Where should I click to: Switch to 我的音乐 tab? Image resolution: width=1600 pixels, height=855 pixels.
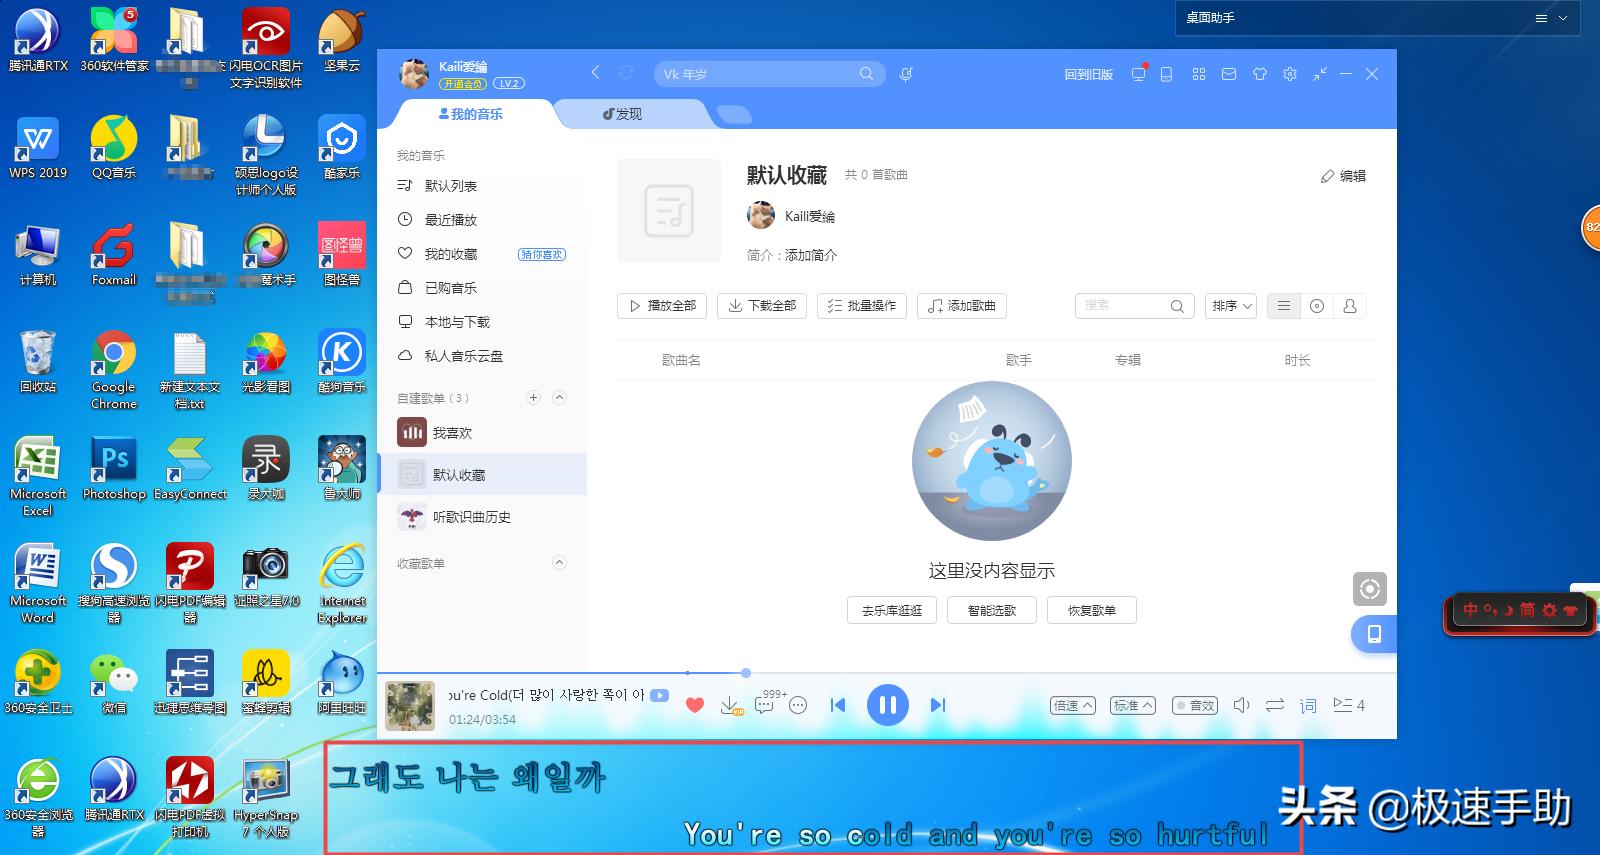(x=471, y=114)
